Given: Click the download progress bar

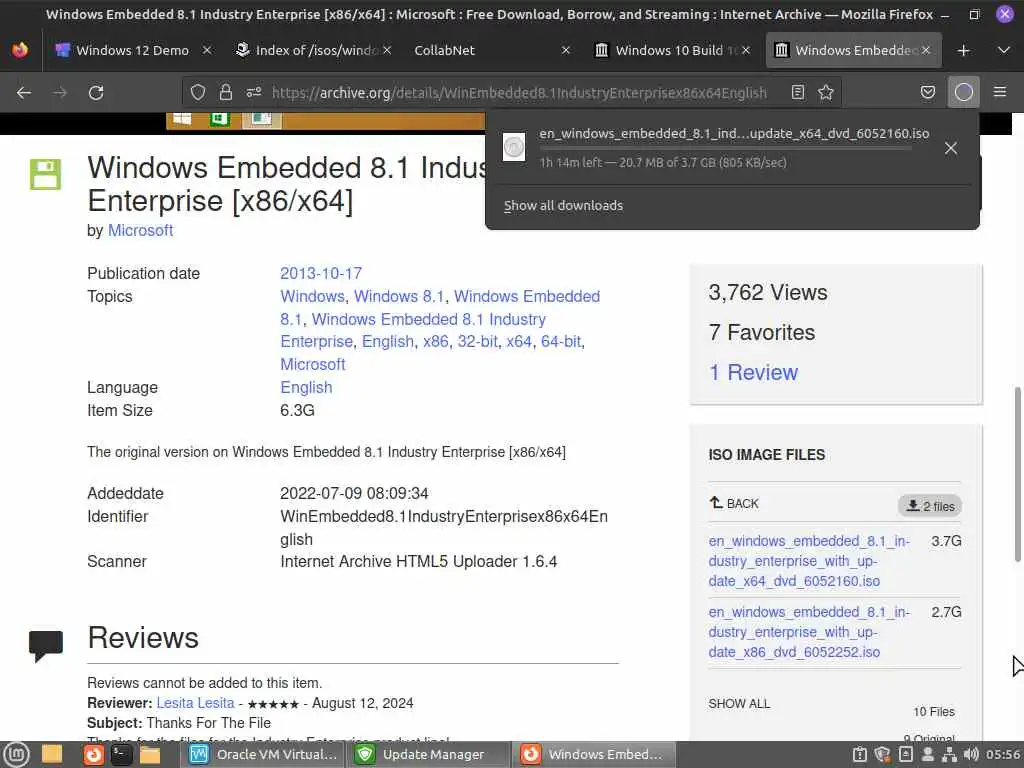Looking at the screenshot, I should [725, 148].
